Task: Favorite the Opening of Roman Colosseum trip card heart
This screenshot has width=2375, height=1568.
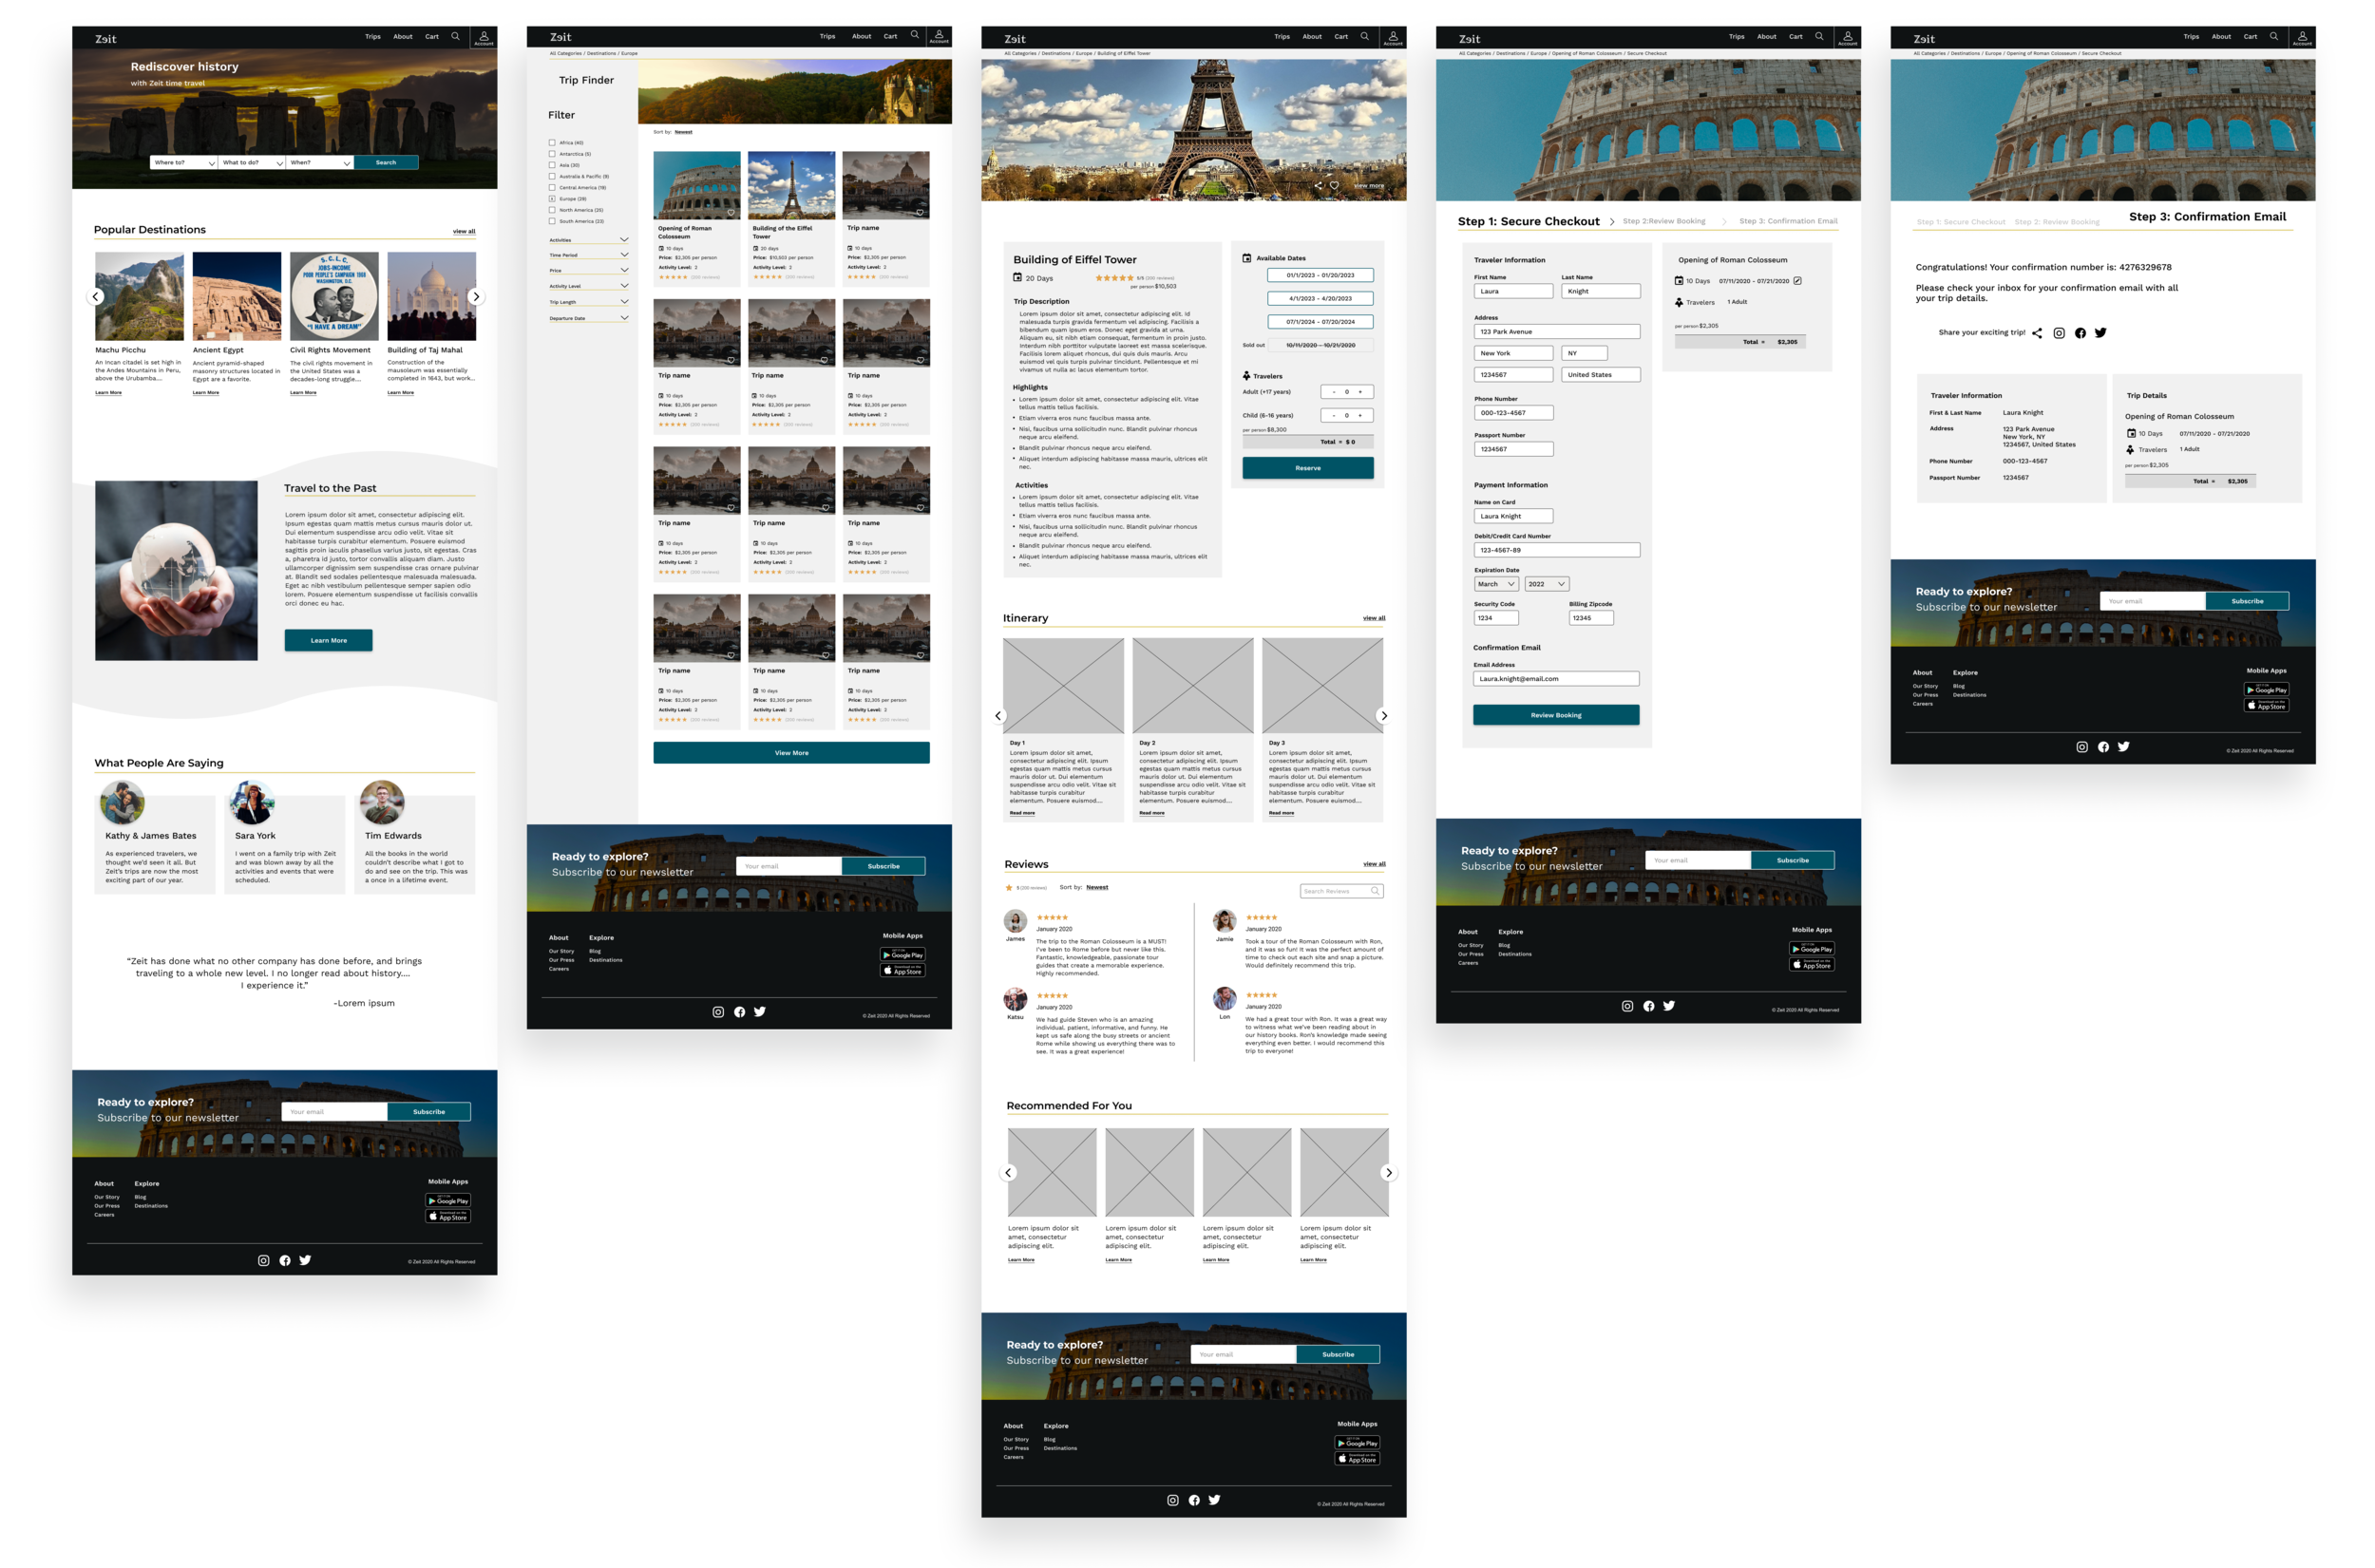Action: pos(730,212)
